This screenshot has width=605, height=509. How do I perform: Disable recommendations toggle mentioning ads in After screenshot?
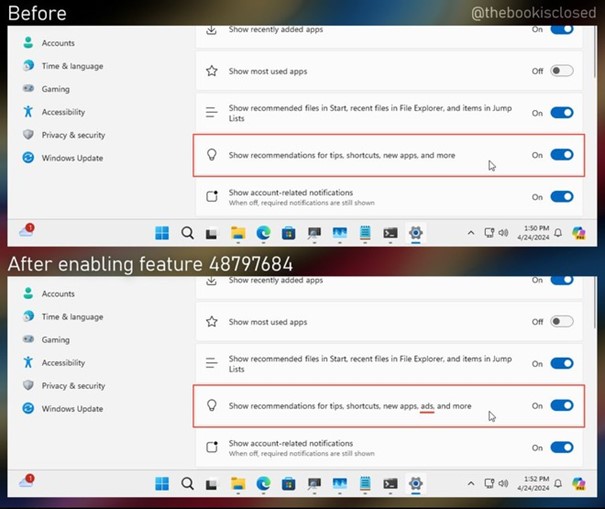coord(562,406)
